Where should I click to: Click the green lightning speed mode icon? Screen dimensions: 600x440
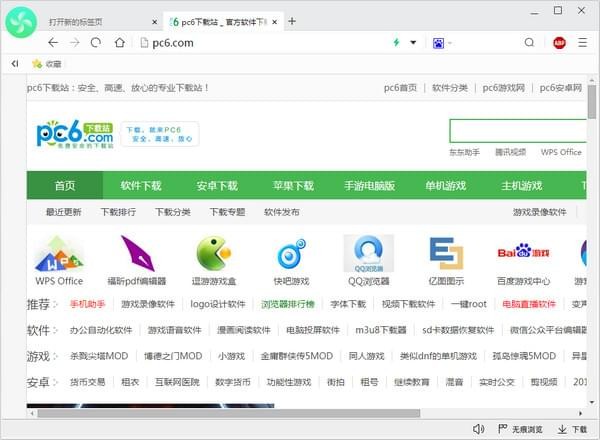tap(396, 42)
